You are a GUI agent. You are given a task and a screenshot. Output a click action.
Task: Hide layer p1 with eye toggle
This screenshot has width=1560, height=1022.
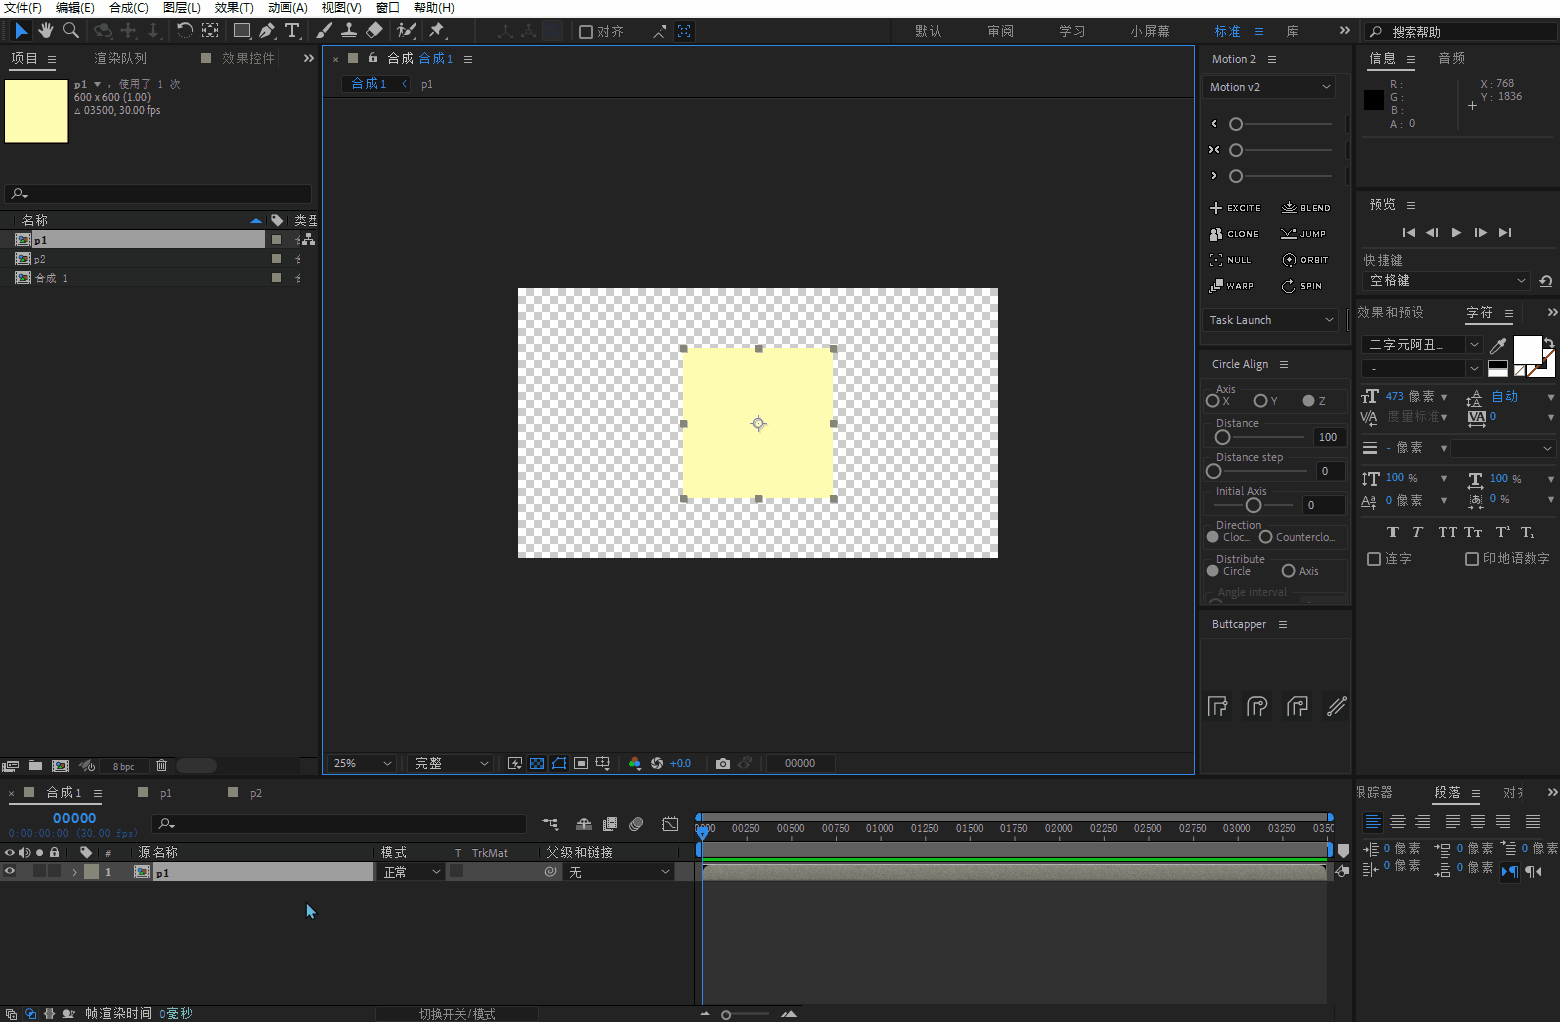coord(10,871)
